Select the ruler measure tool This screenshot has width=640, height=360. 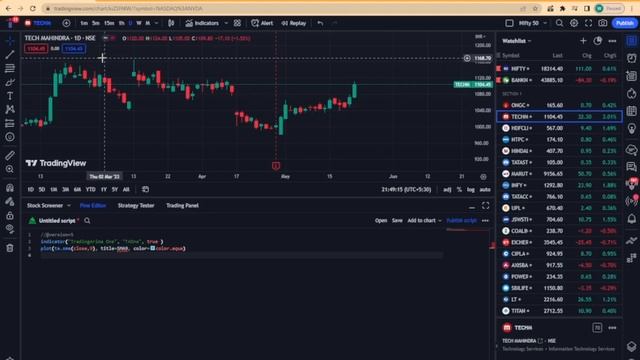click(10, 155)
